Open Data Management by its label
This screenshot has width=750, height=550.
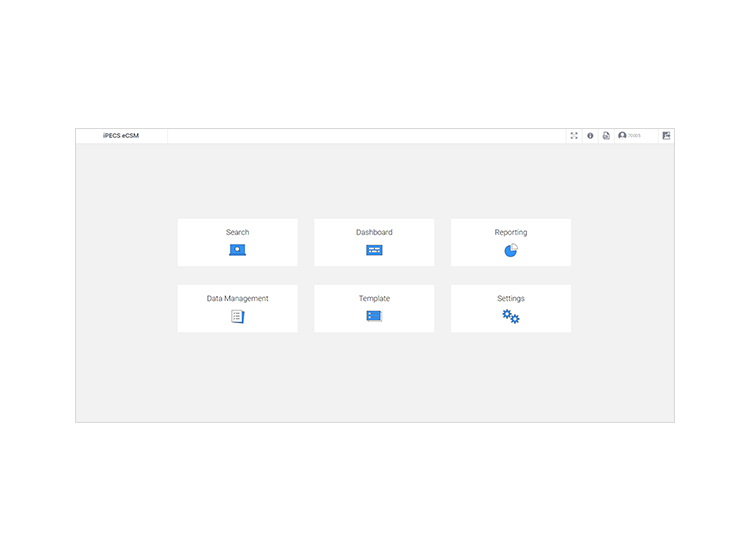[x=237, y=298]
